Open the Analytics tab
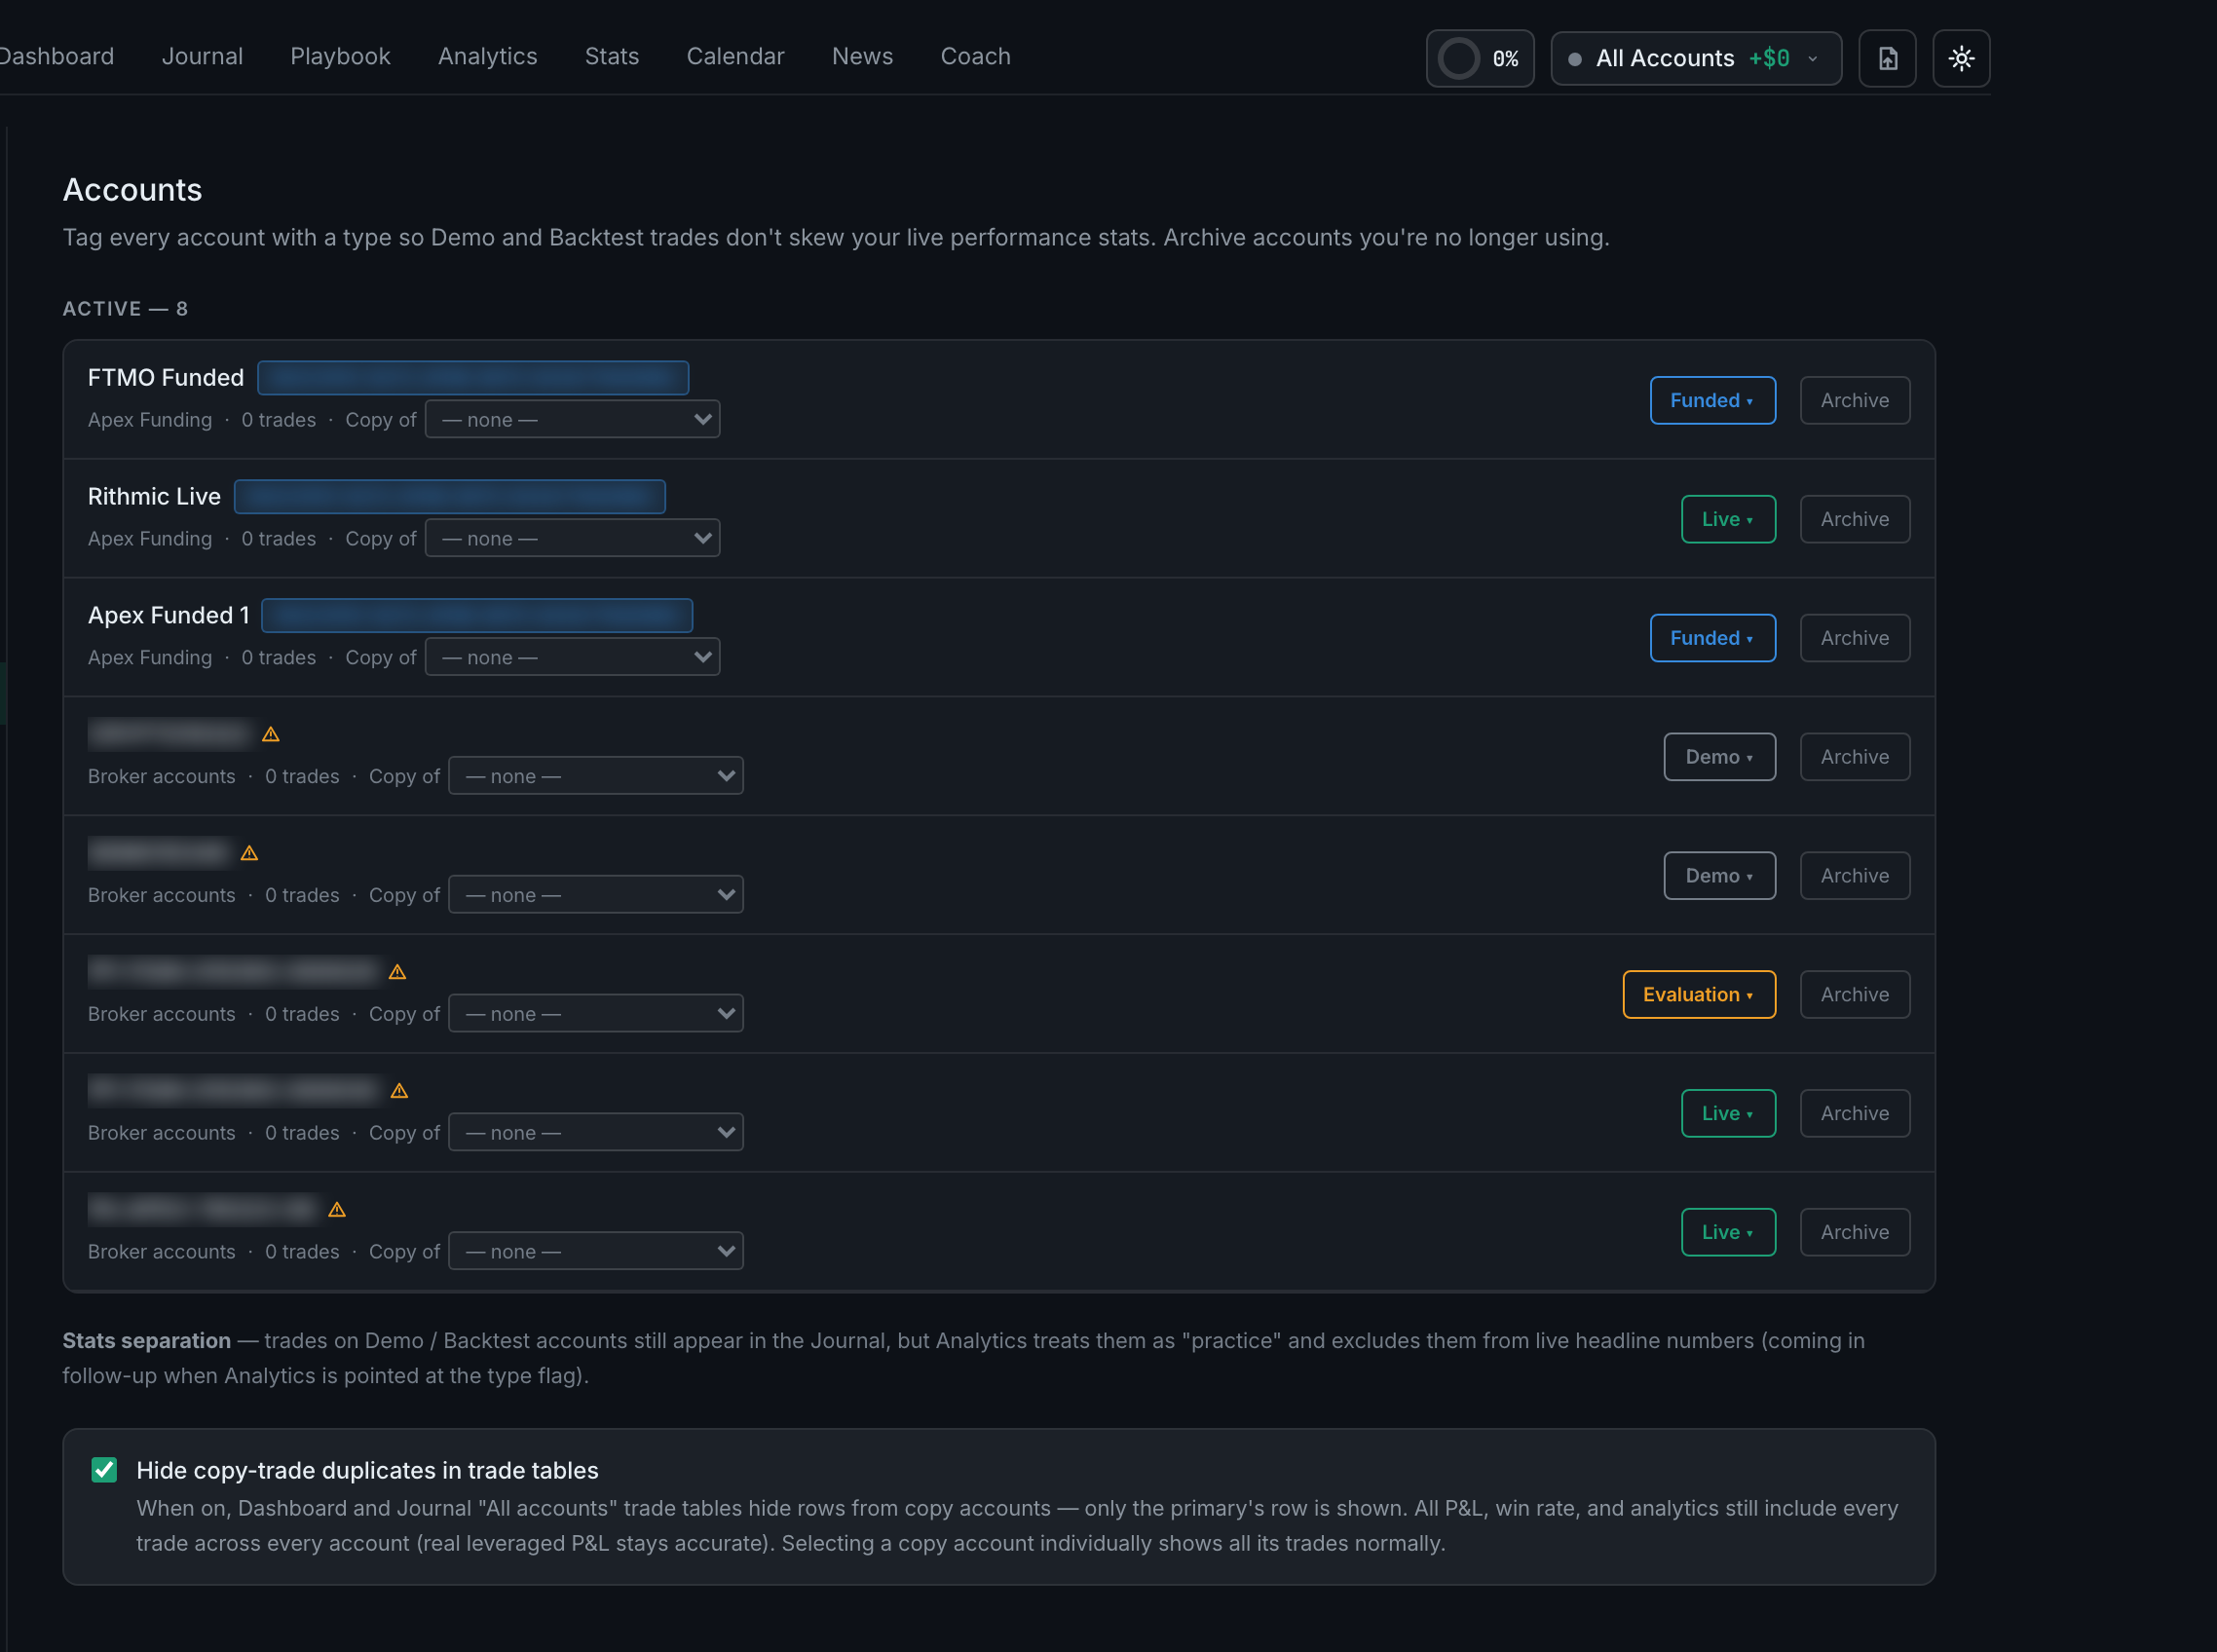The width and height of the screenshot is (2217, 1652). click(x=487, y=57)
